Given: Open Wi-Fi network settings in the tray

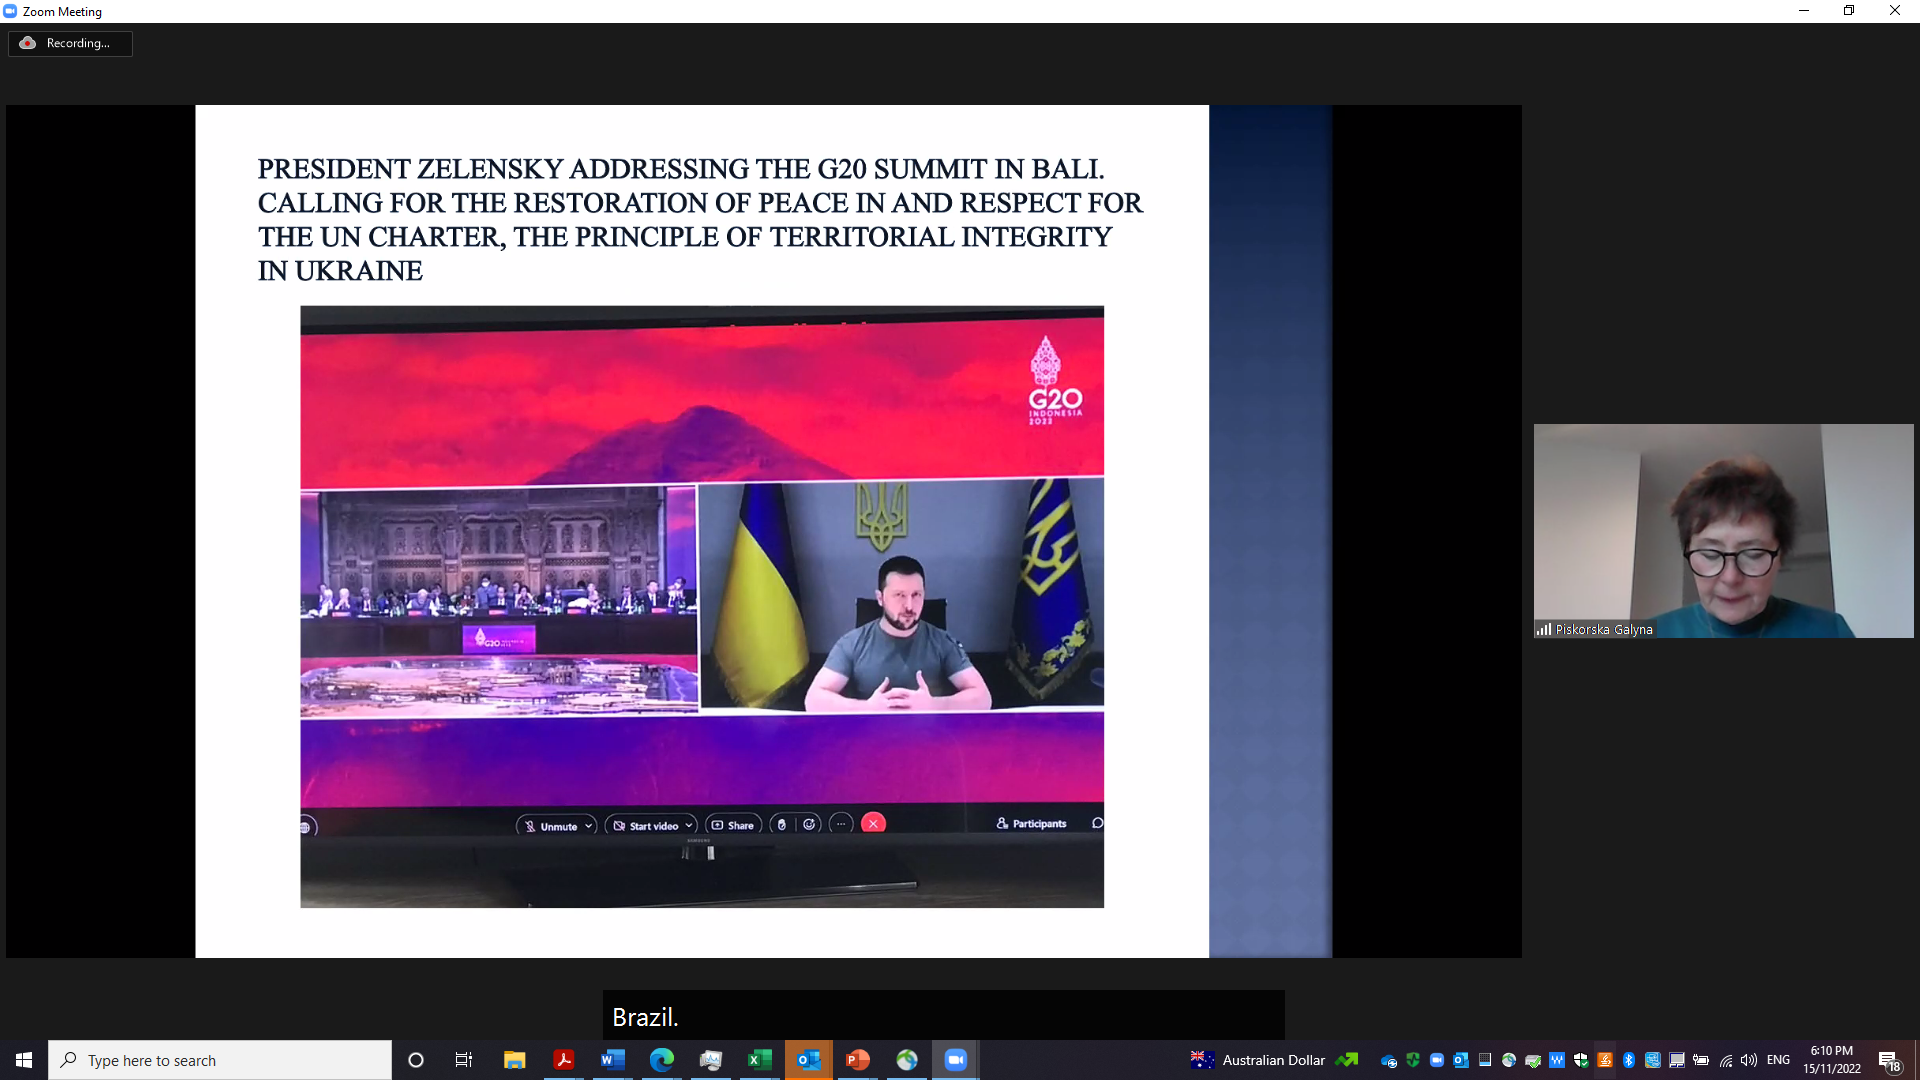Looking at the screenshot, I should coord(1725,1060).
